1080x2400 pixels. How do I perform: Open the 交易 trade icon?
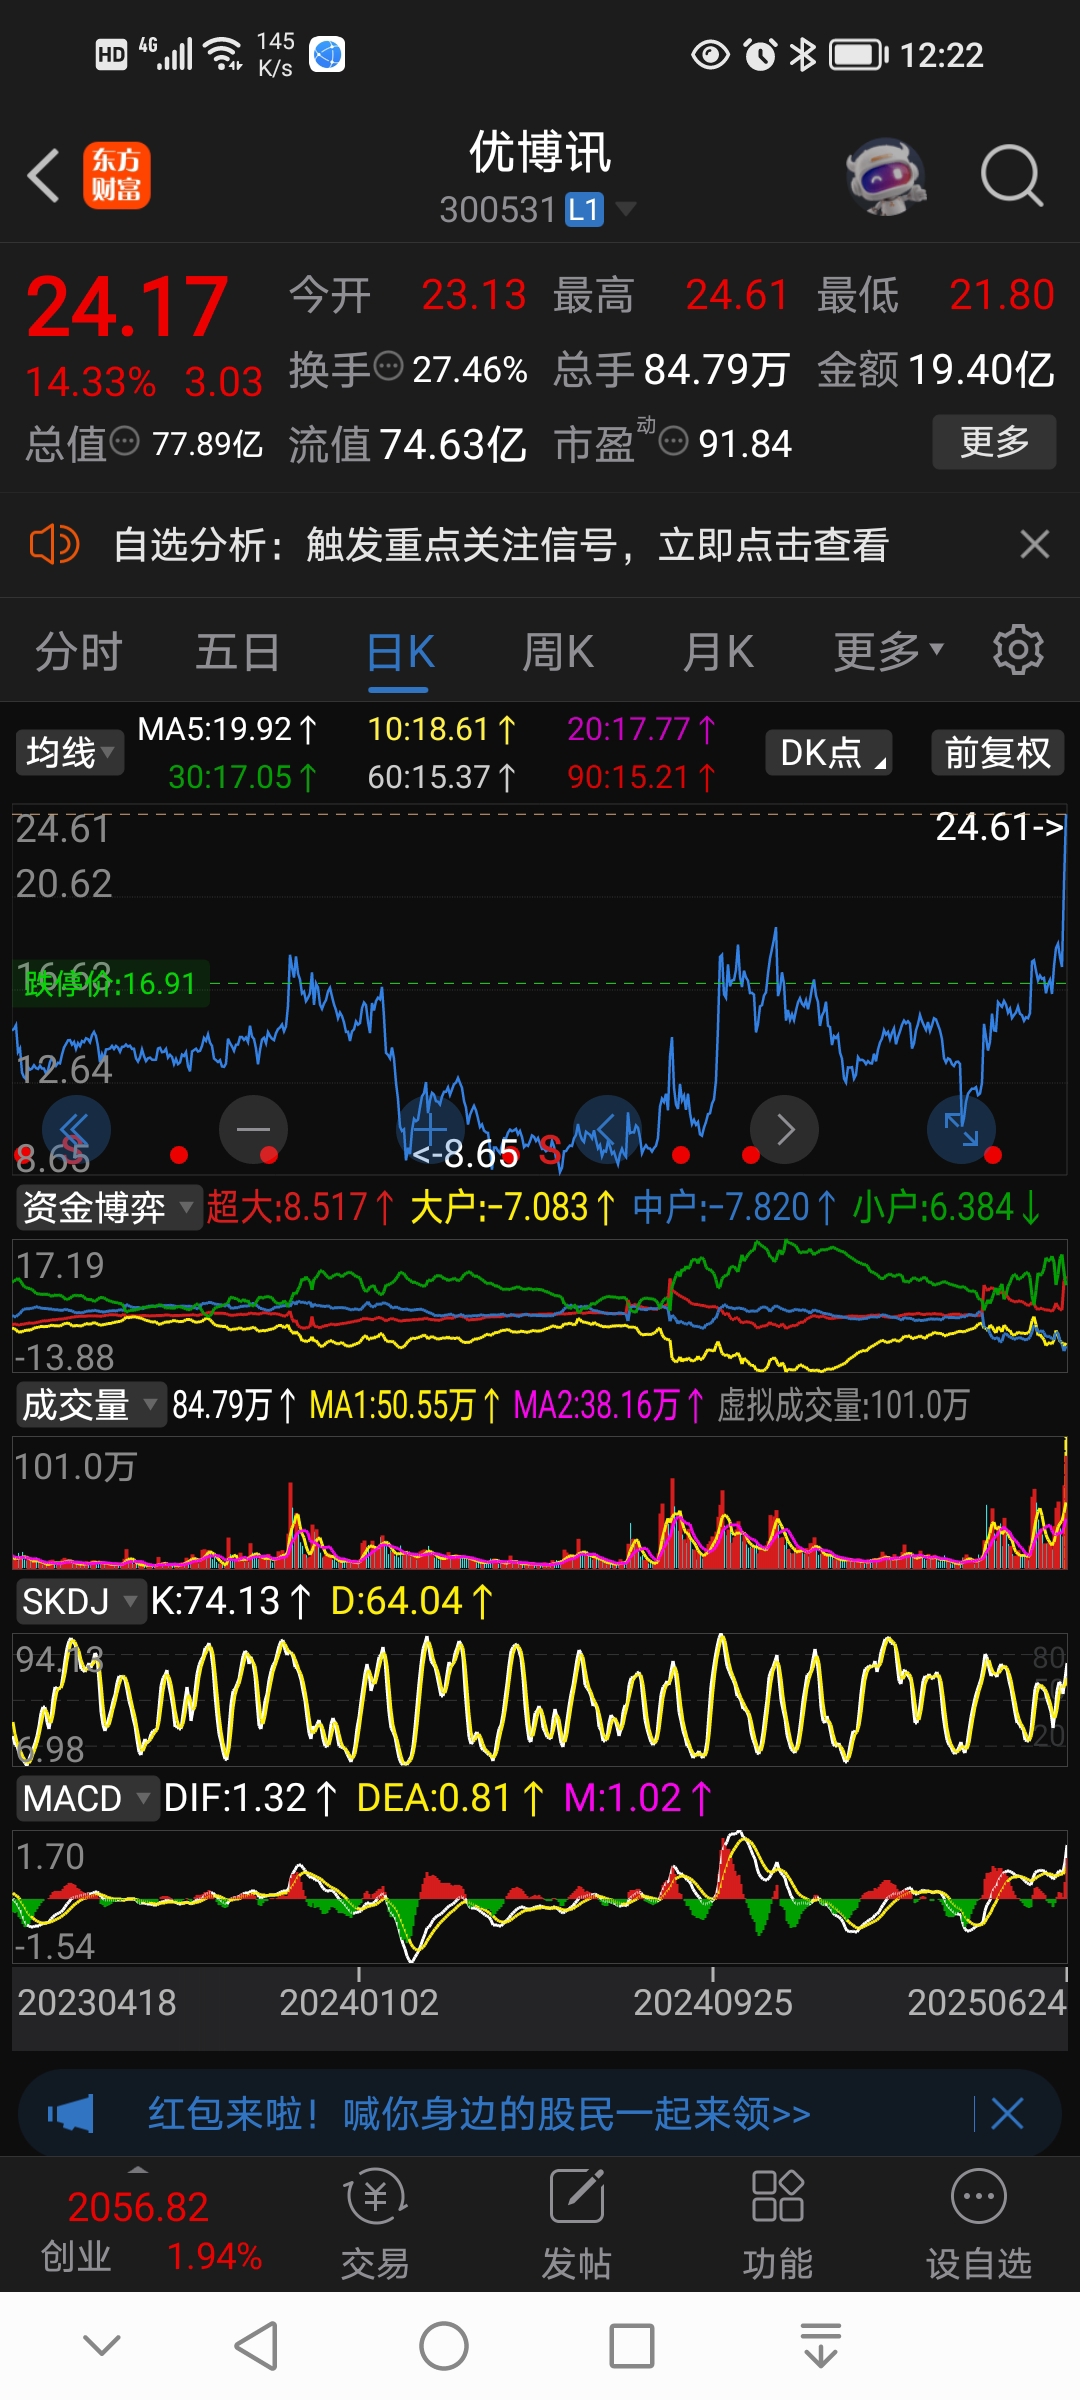(375, 2225)
